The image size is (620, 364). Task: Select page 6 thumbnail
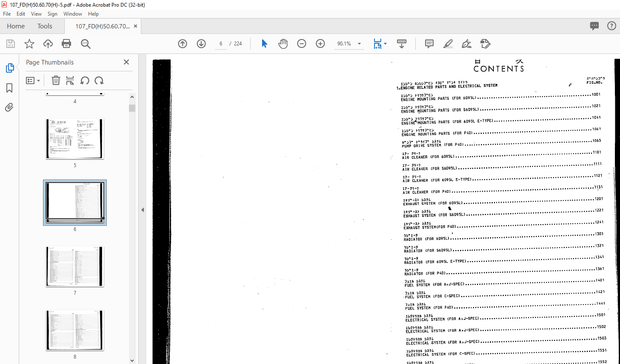point(75,202)
